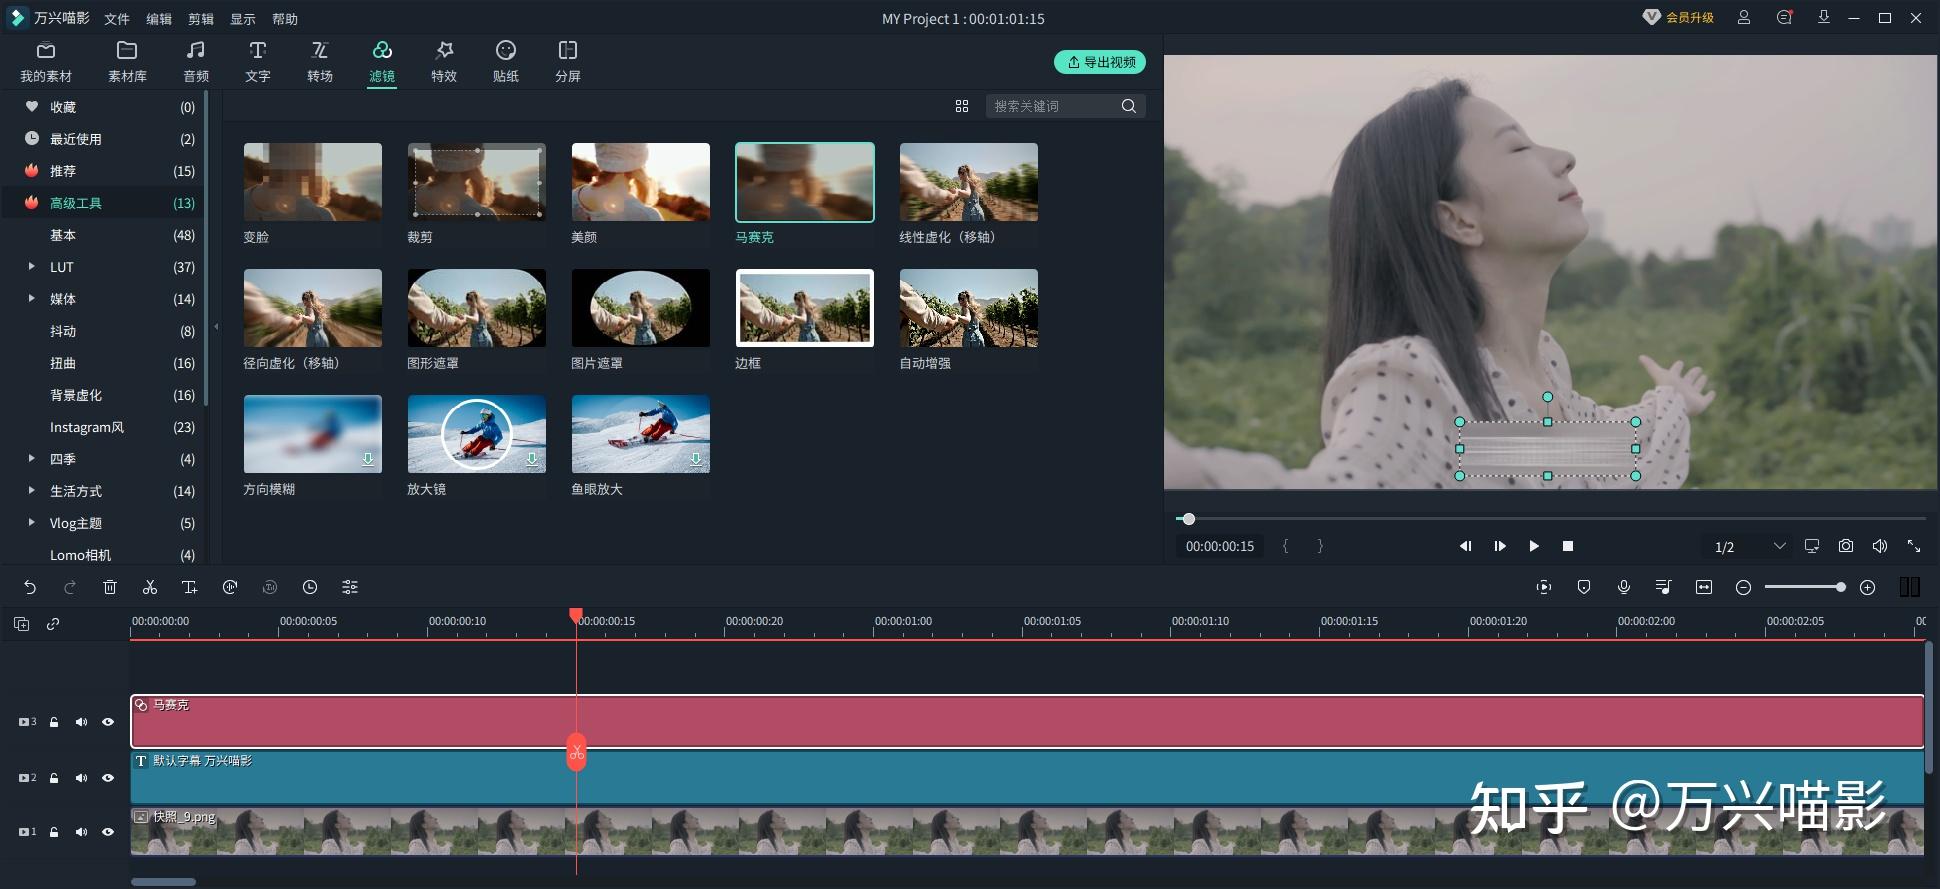Enter fullscreen preview with expand icon
The image size is (1940, 889).
(x=1914, y=546)
